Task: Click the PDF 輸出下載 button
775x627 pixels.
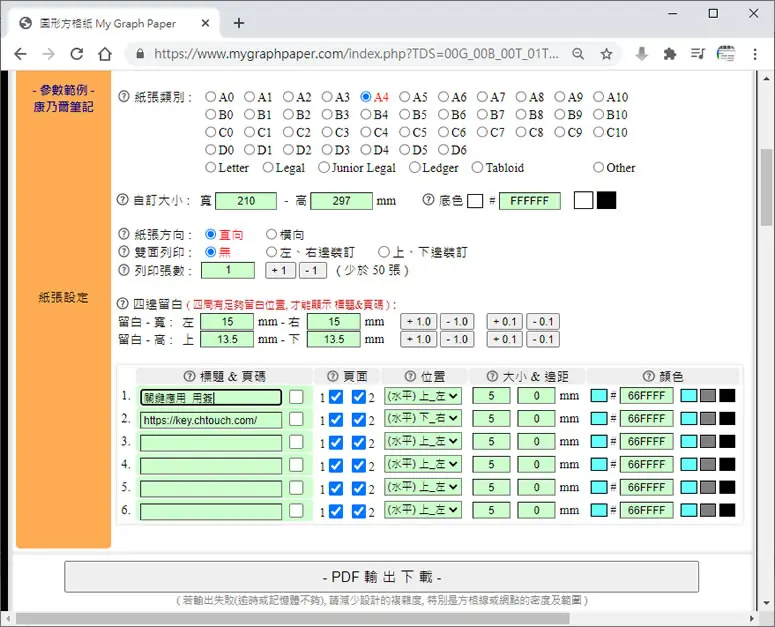Action: [382, 577]
